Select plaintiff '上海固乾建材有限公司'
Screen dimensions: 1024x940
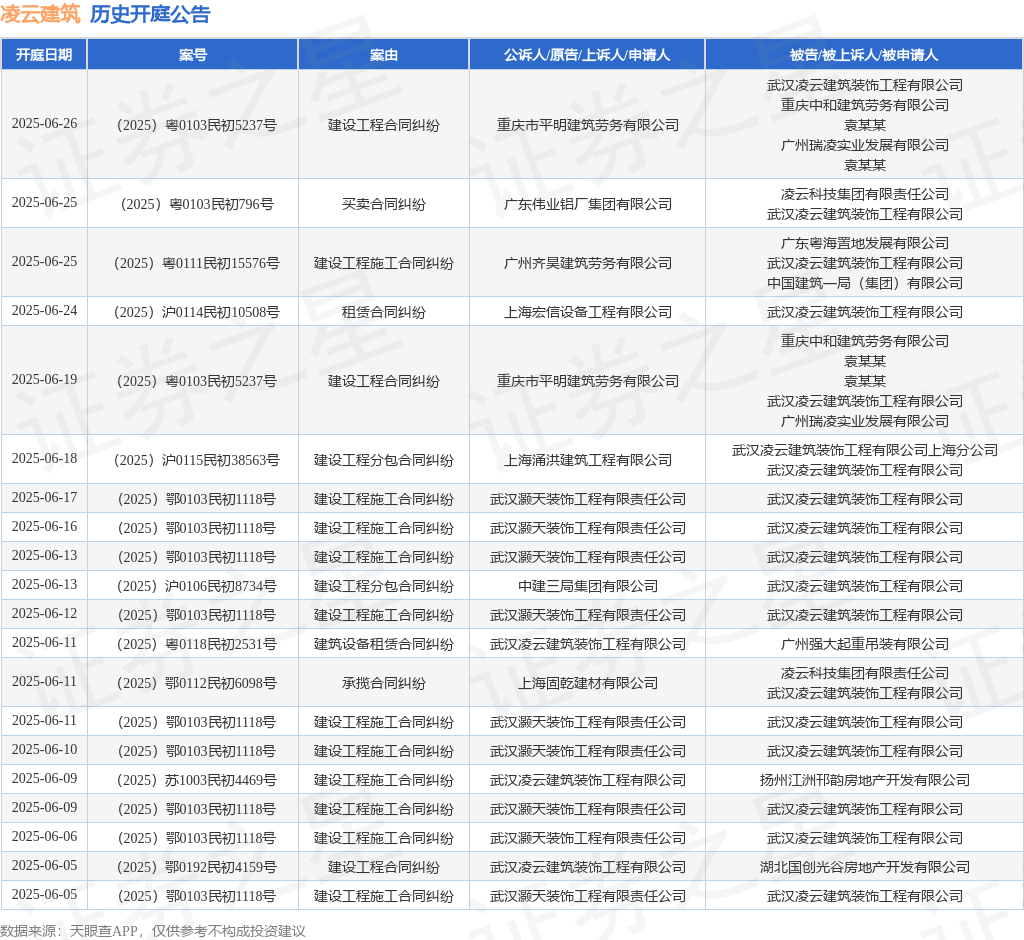[x=588, y=683]
